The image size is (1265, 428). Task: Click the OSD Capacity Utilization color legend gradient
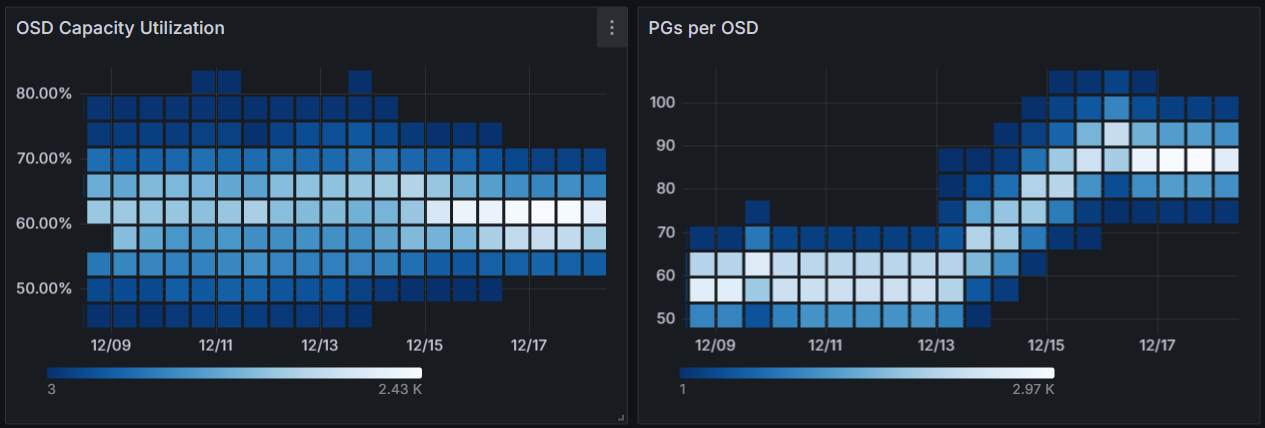click(234, 373)
